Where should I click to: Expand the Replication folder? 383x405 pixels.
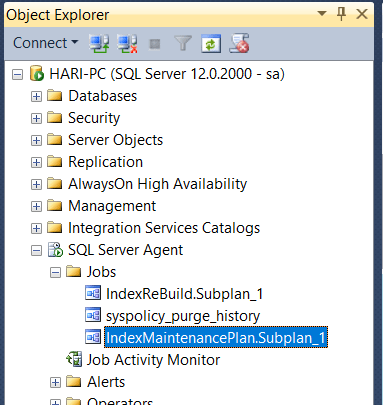(36, 162)
